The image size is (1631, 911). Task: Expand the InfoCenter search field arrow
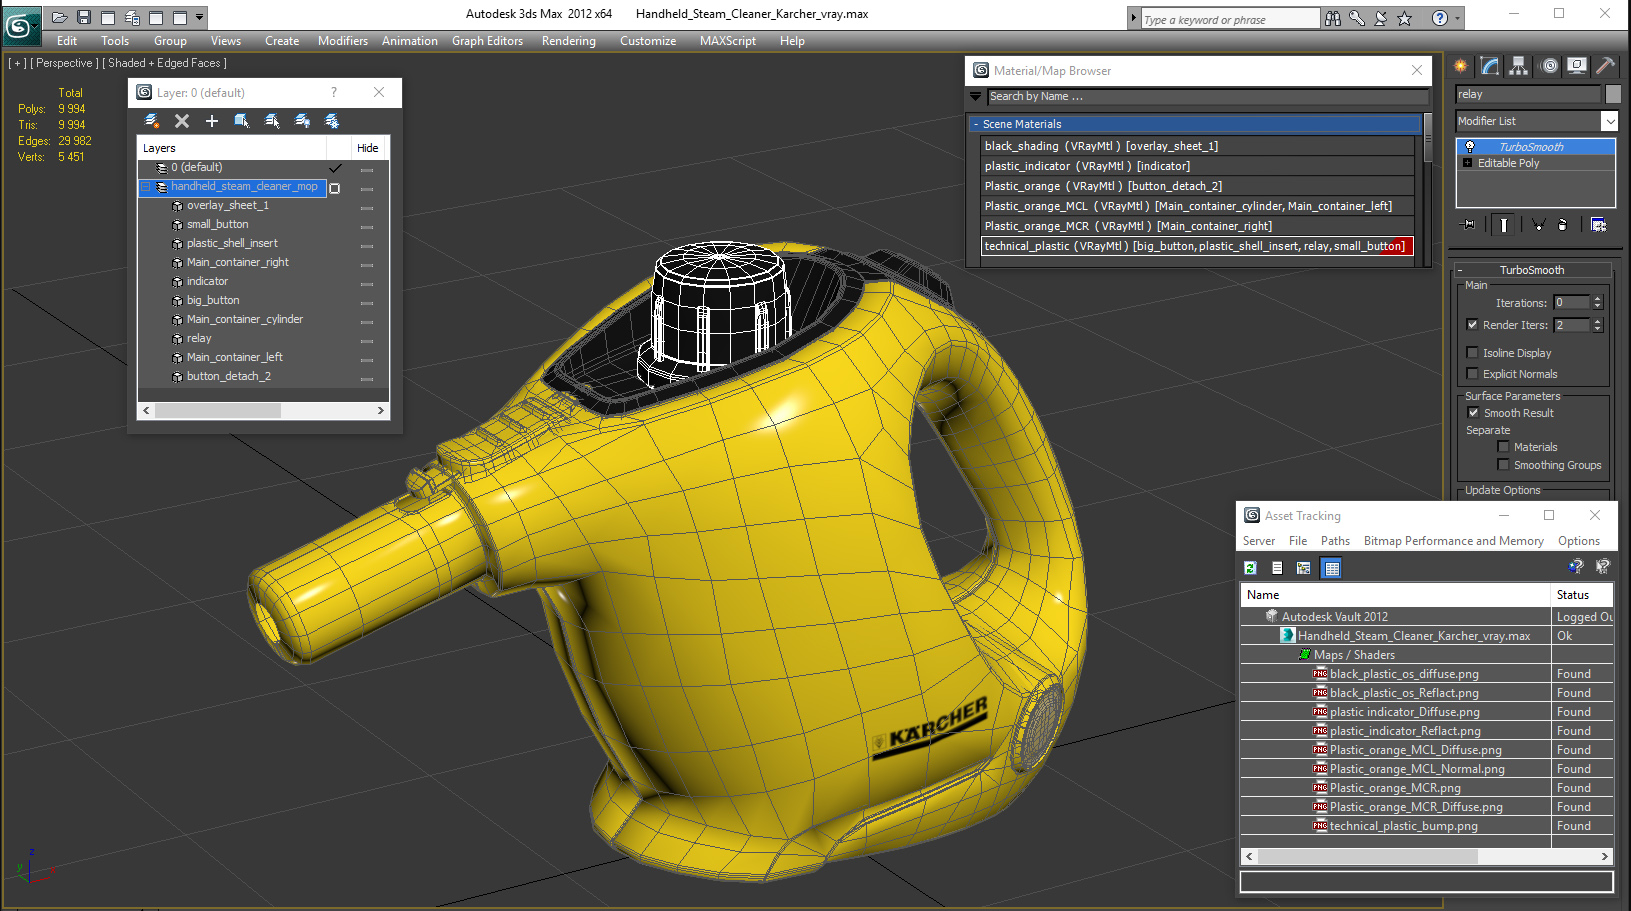1134,19
